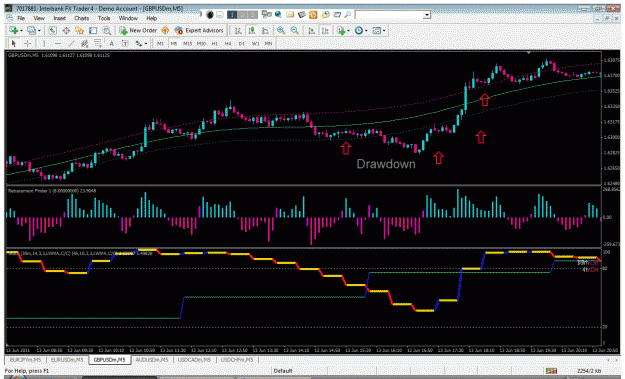Click the orange diamond icon after New Order
Screen dimensions: 625x379
click(x=165, y=30)
